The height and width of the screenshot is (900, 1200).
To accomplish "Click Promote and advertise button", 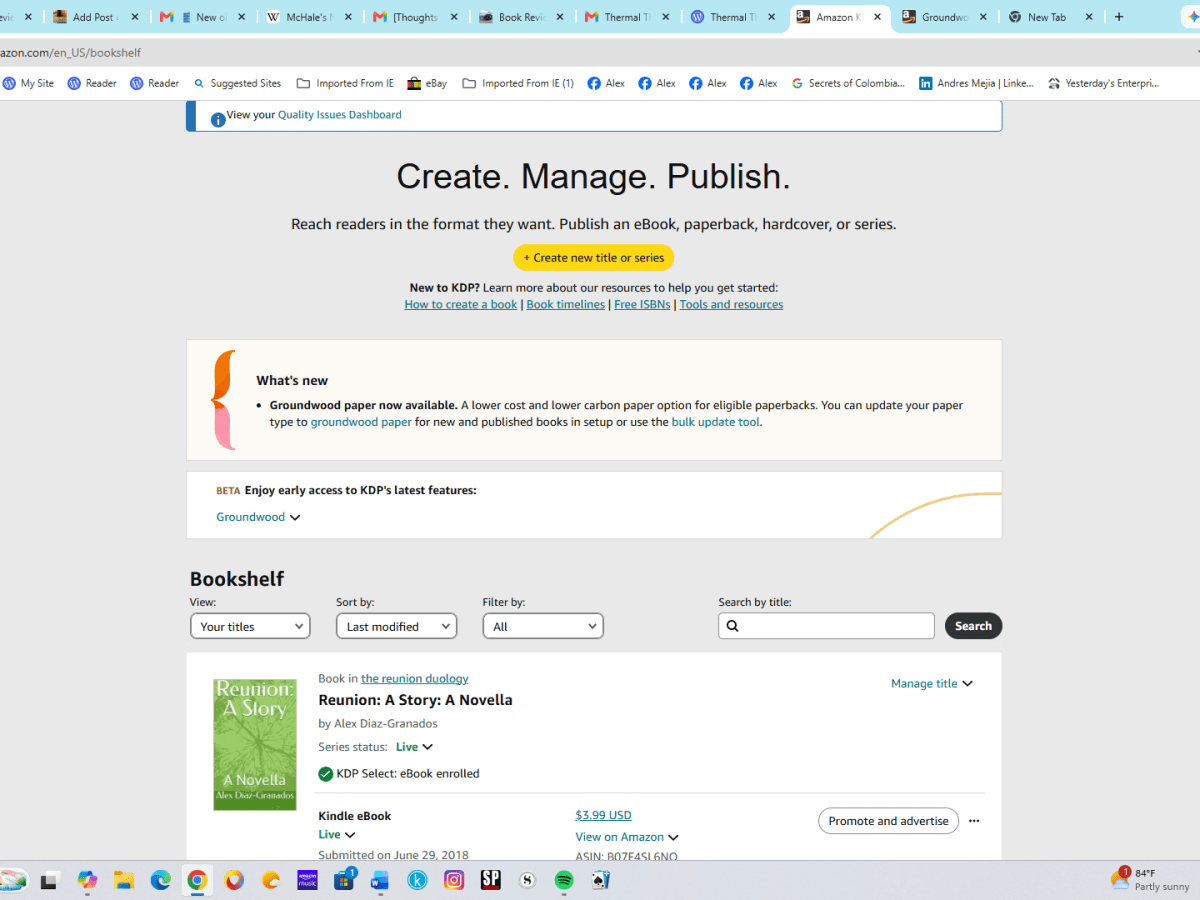I will tap(888, 821).
